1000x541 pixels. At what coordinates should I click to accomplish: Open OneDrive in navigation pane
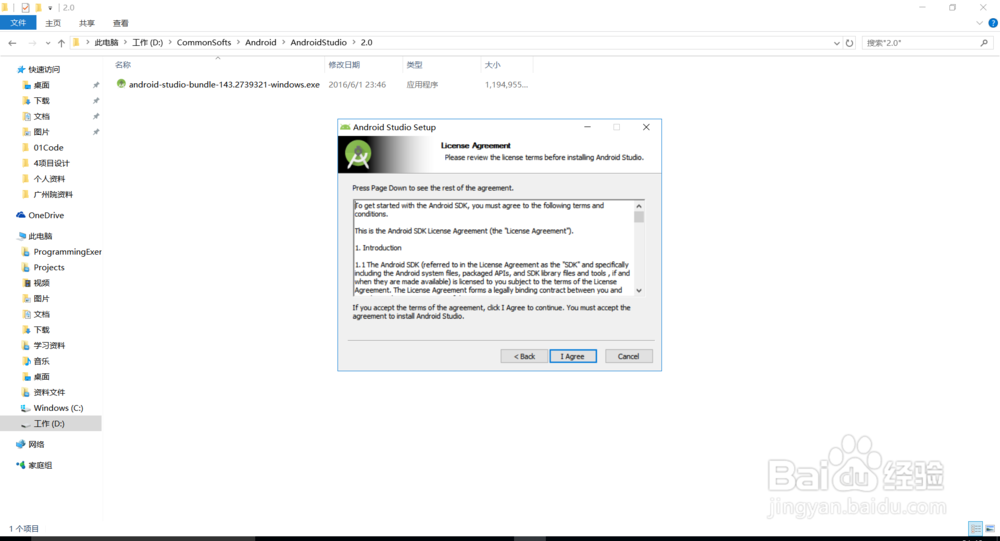[46, 215]
